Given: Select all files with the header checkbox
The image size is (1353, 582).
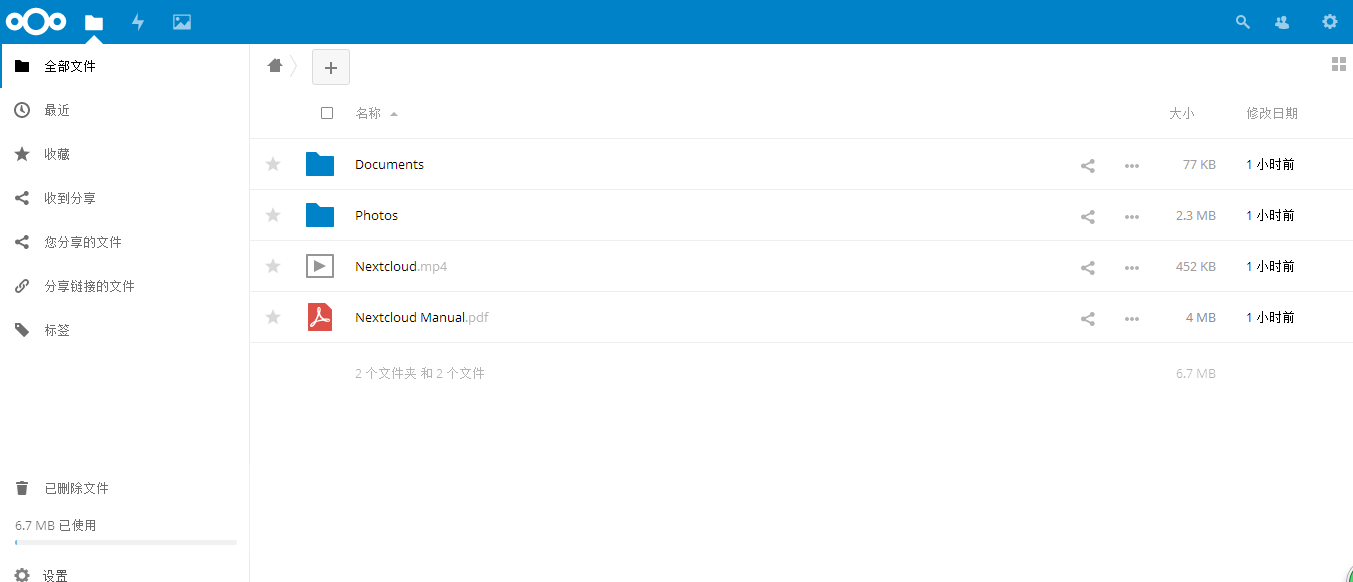Looking at the screenshot, I should (x=327, y=113).
